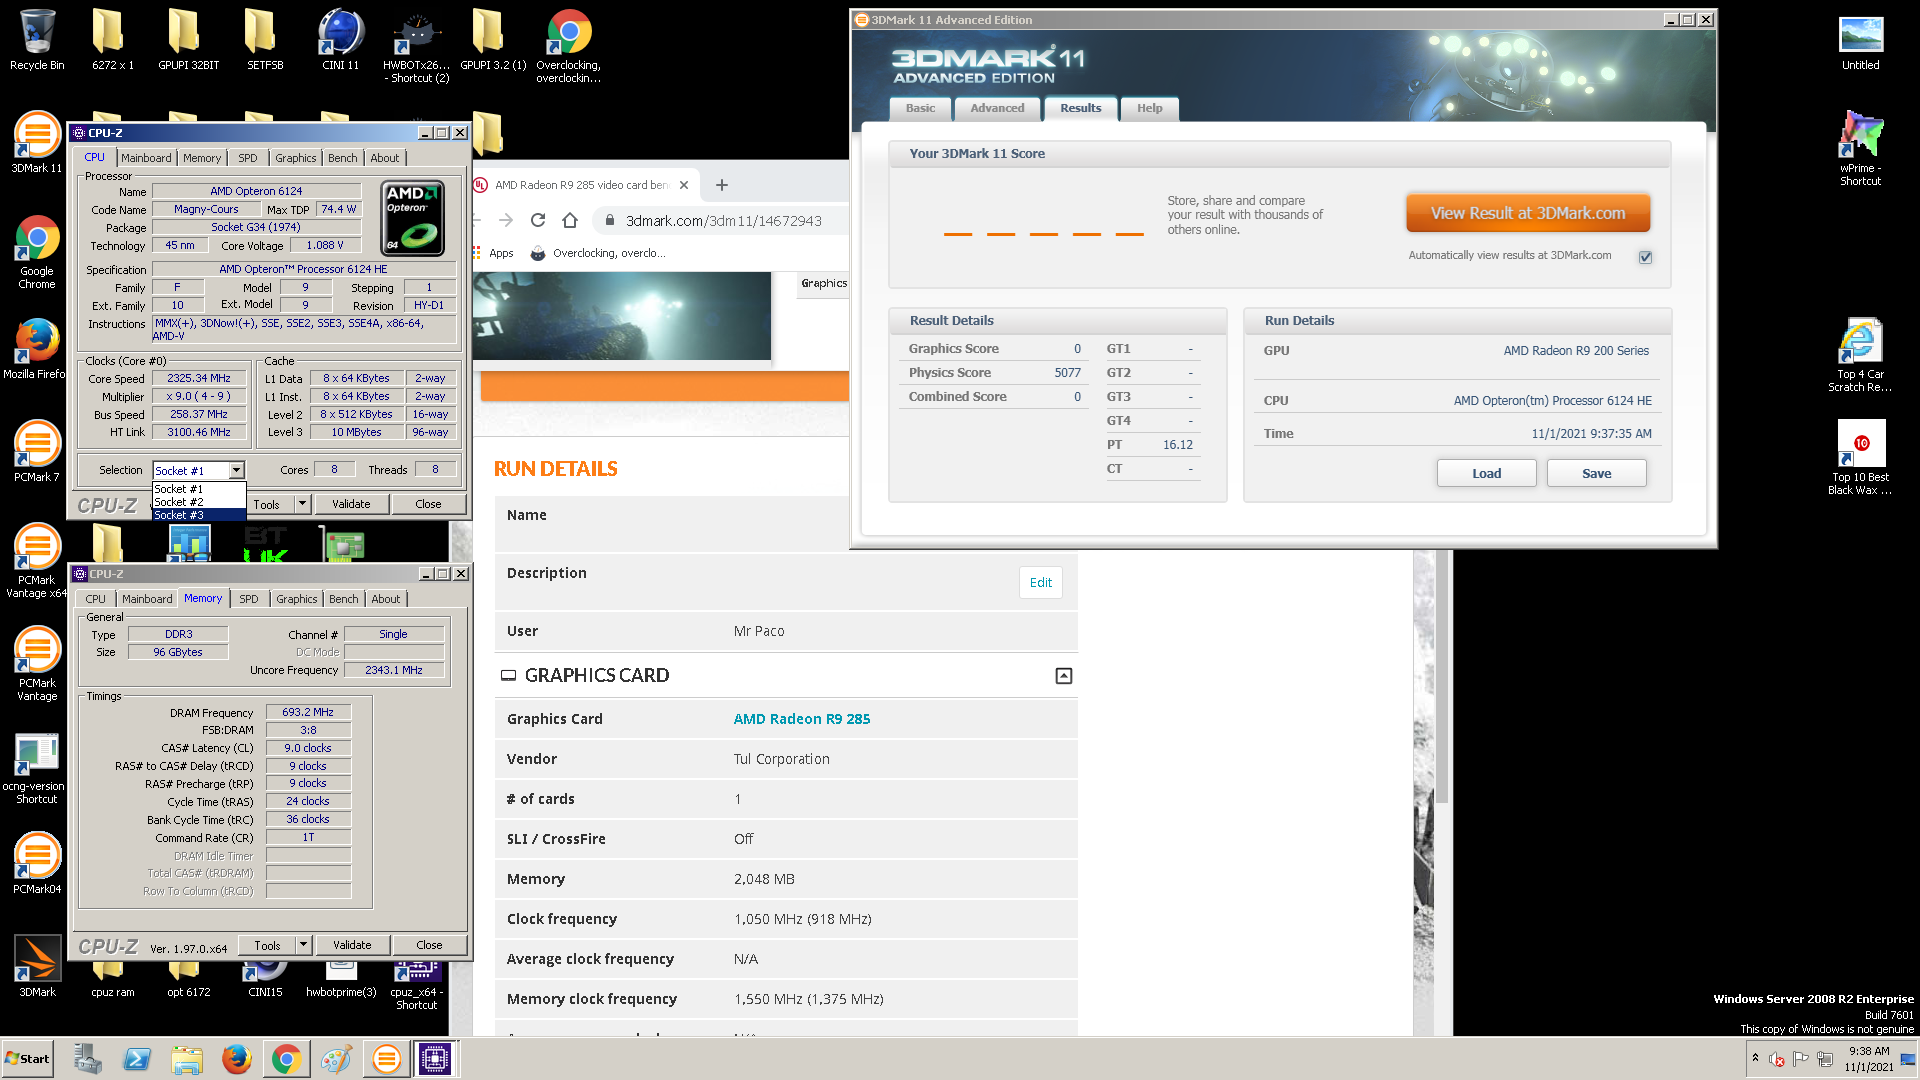This screenshot has width=1920, height=1080.
Task: Click the browser page vertical scrollbar thumb
Action: [1441, 676]
